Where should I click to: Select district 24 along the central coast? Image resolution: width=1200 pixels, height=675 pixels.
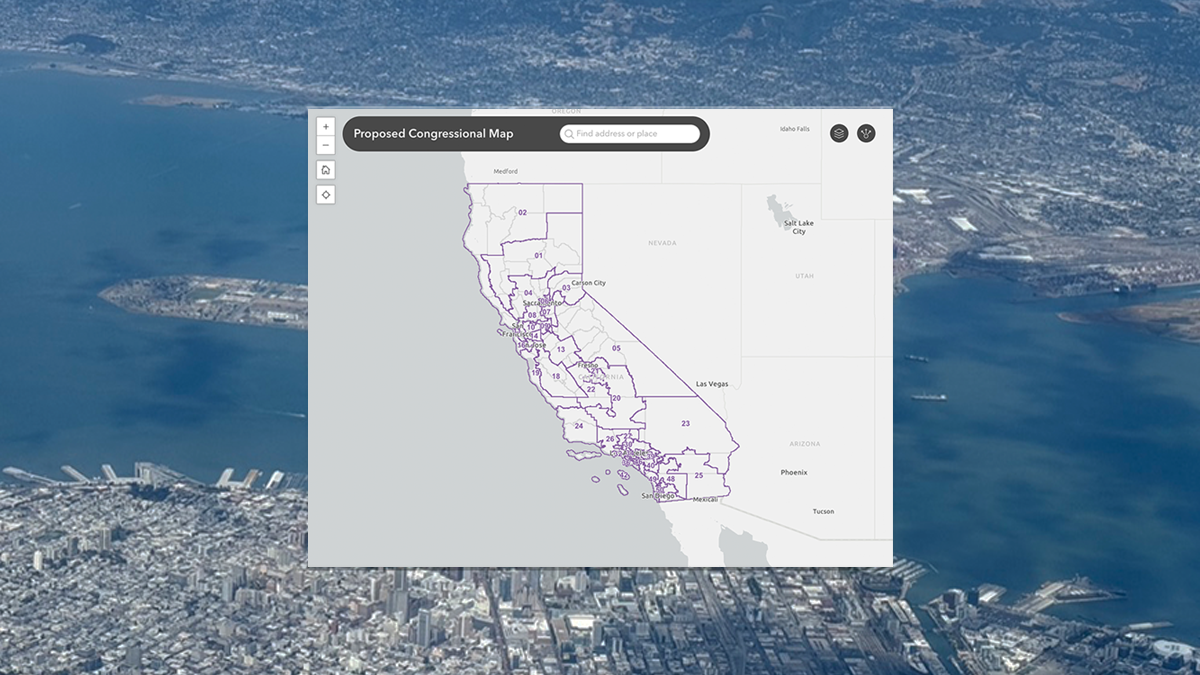click(578, 424)
